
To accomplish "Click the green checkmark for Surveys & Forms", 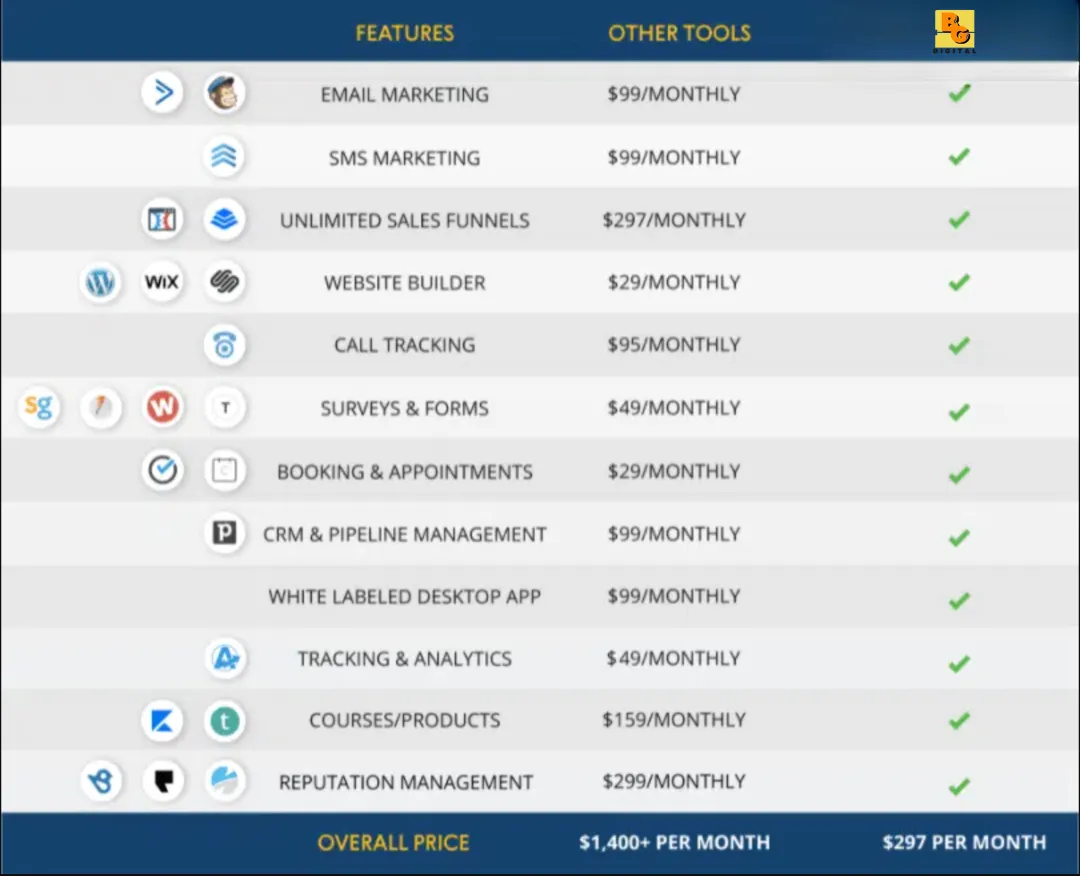I will tap(959, 411).
